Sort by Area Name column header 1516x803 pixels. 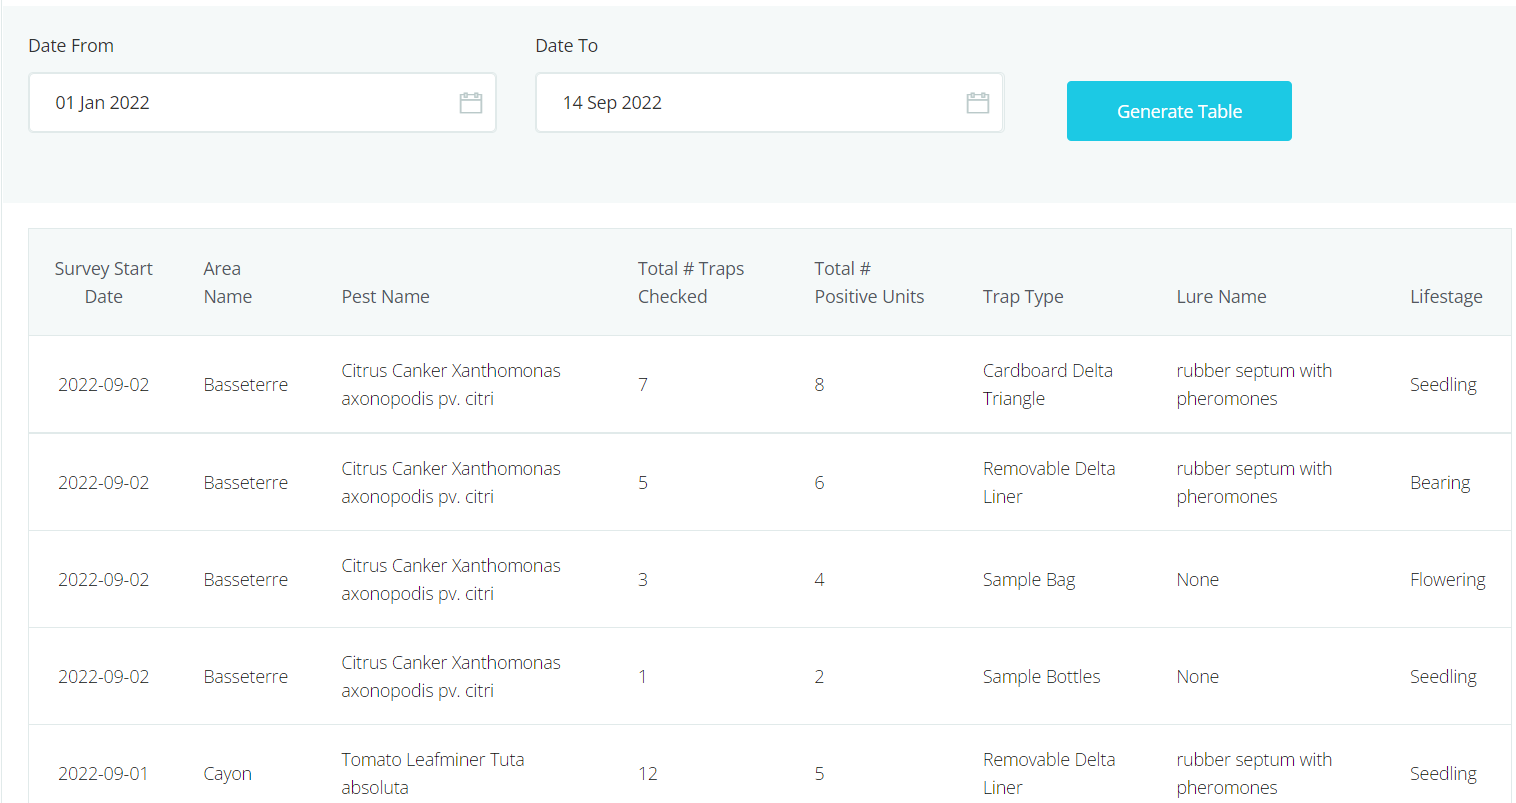point(227,283)
